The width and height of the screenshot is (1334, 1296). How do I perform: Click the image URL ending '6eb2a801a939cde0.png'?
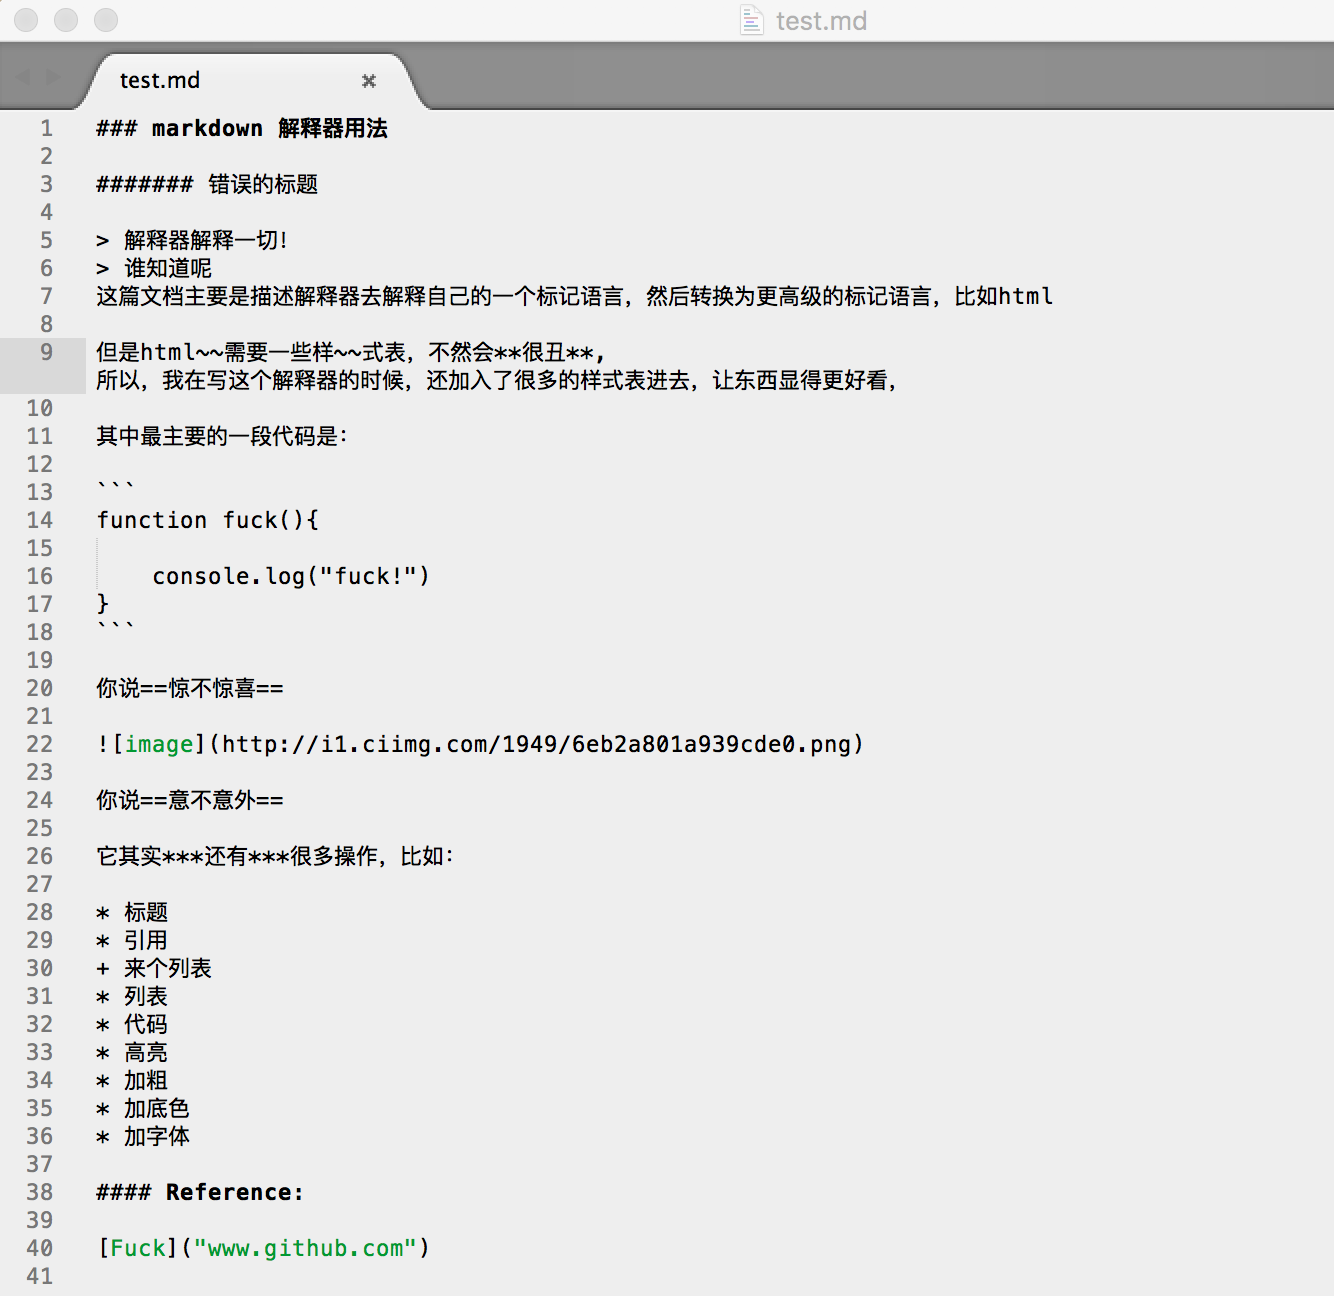pos(536,744)
